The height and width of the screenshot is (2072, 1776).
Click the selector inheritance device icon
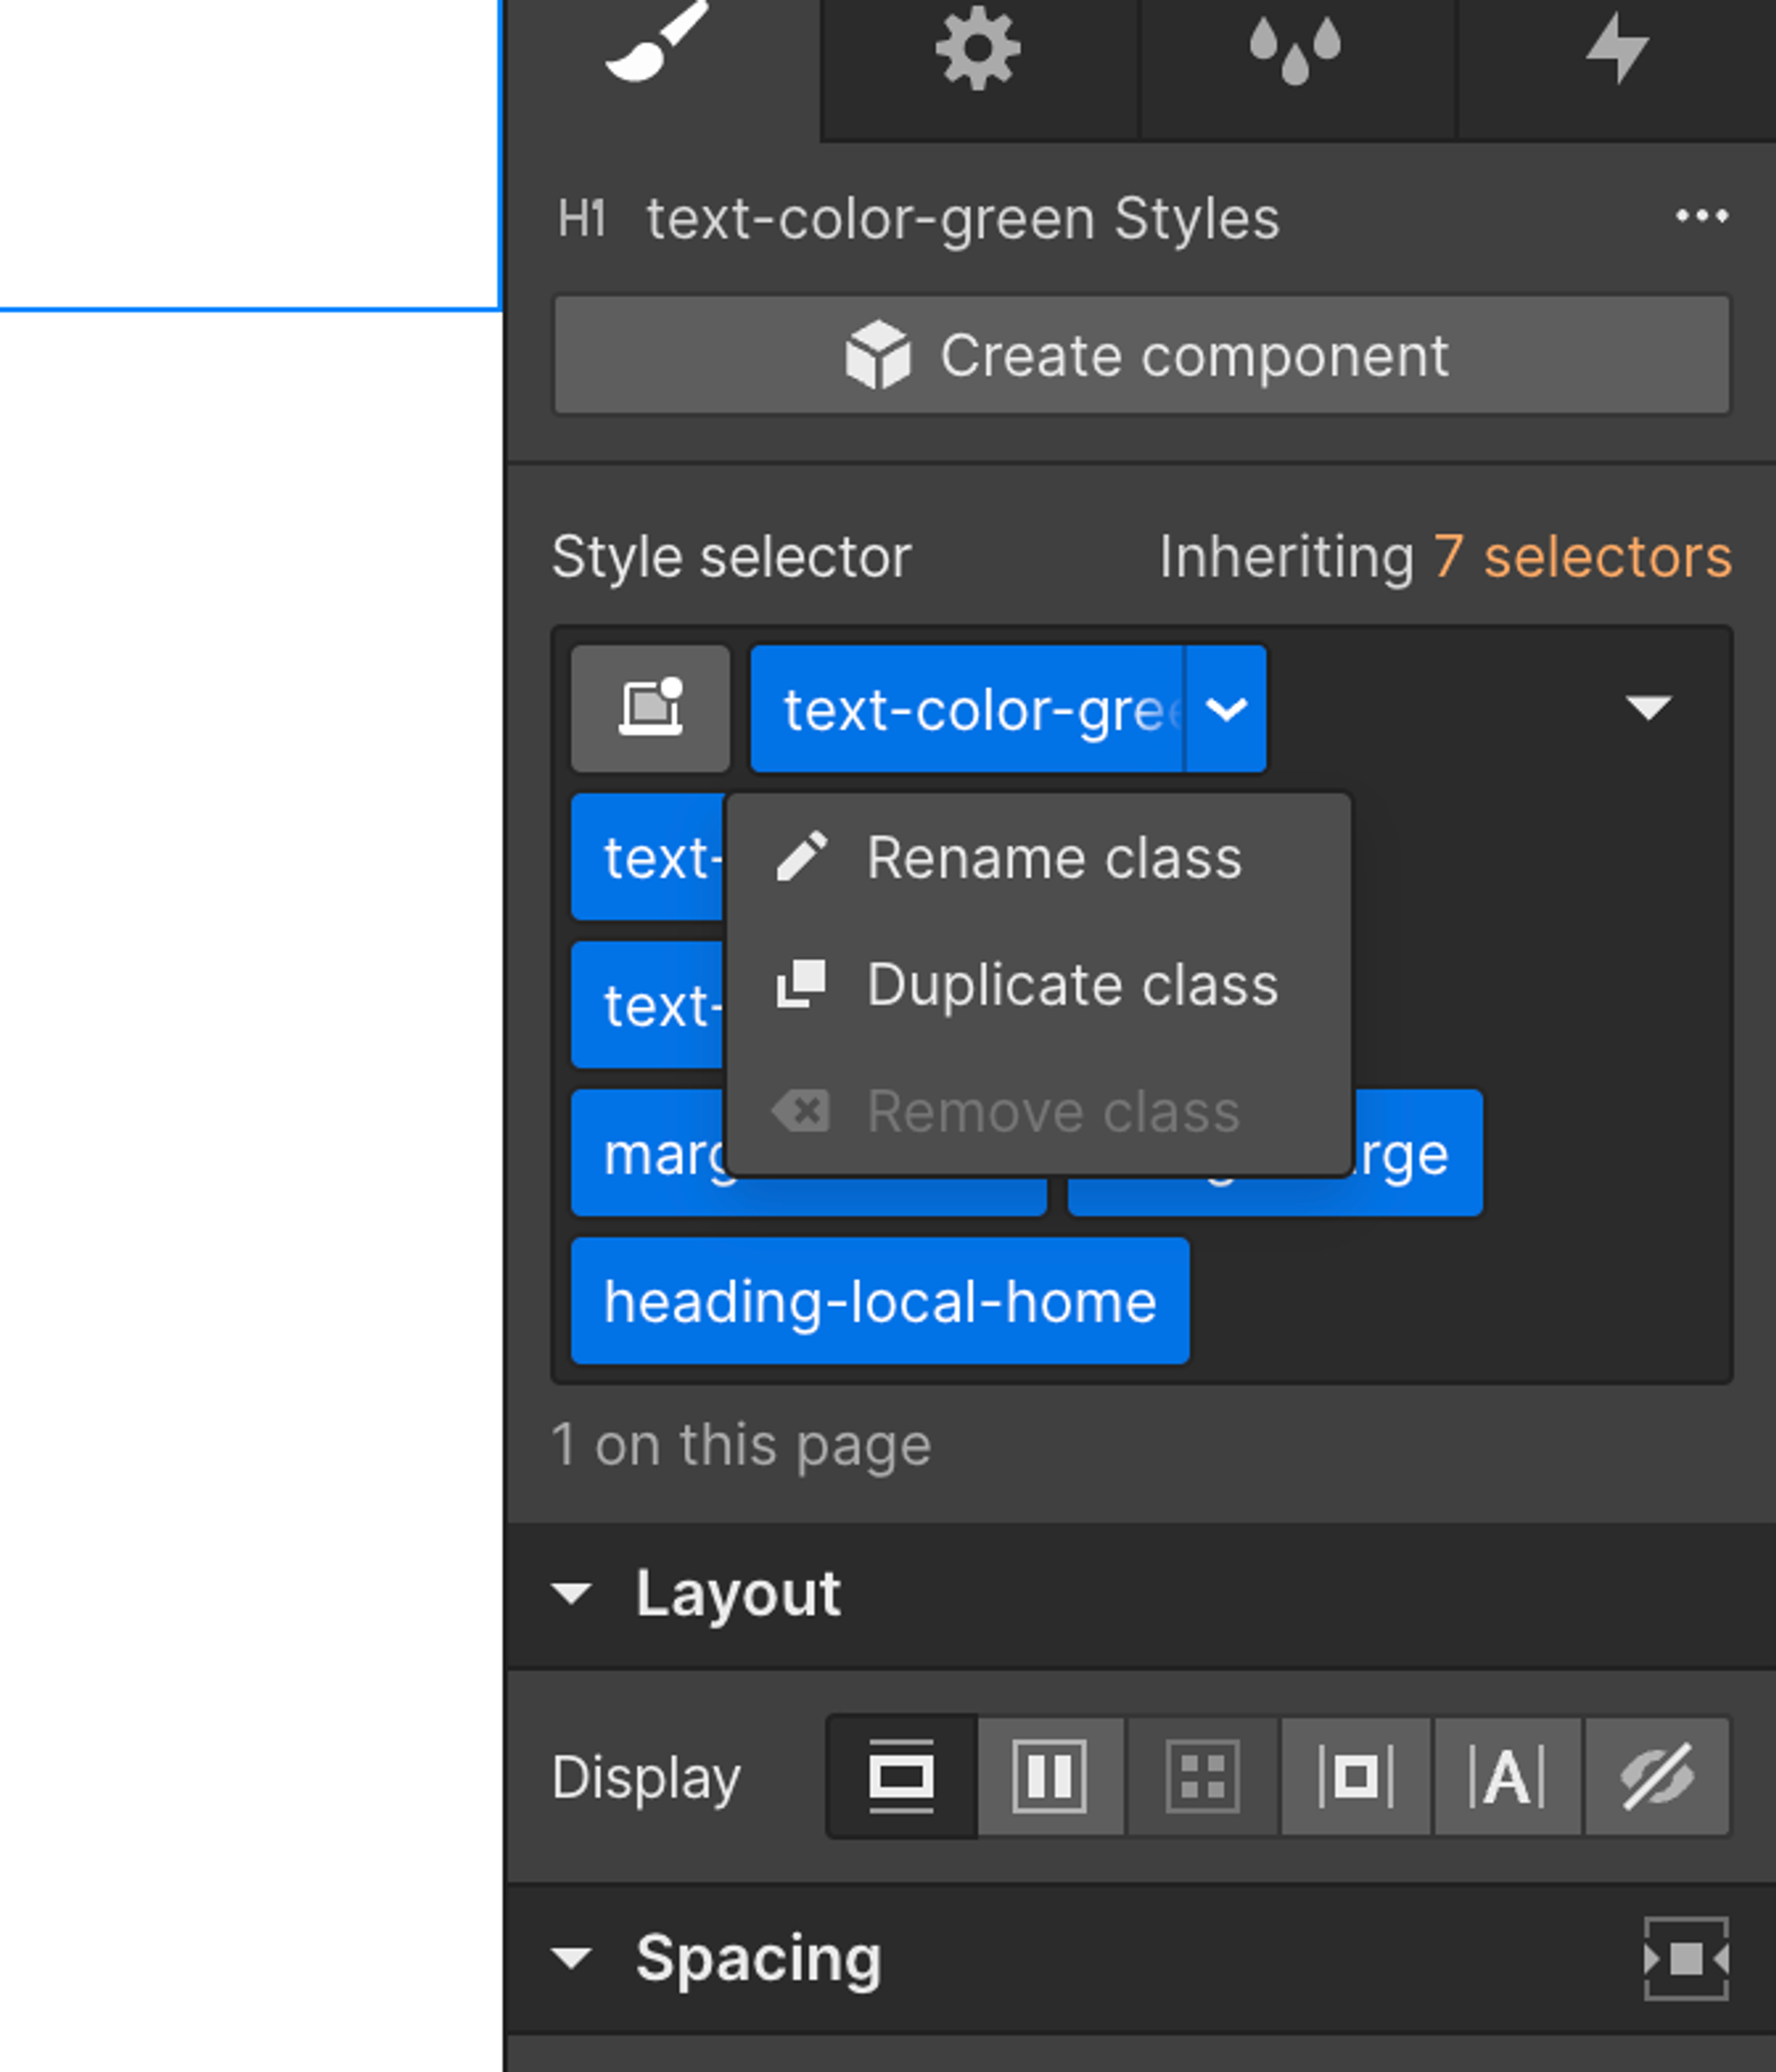click(x=650, y=709)
